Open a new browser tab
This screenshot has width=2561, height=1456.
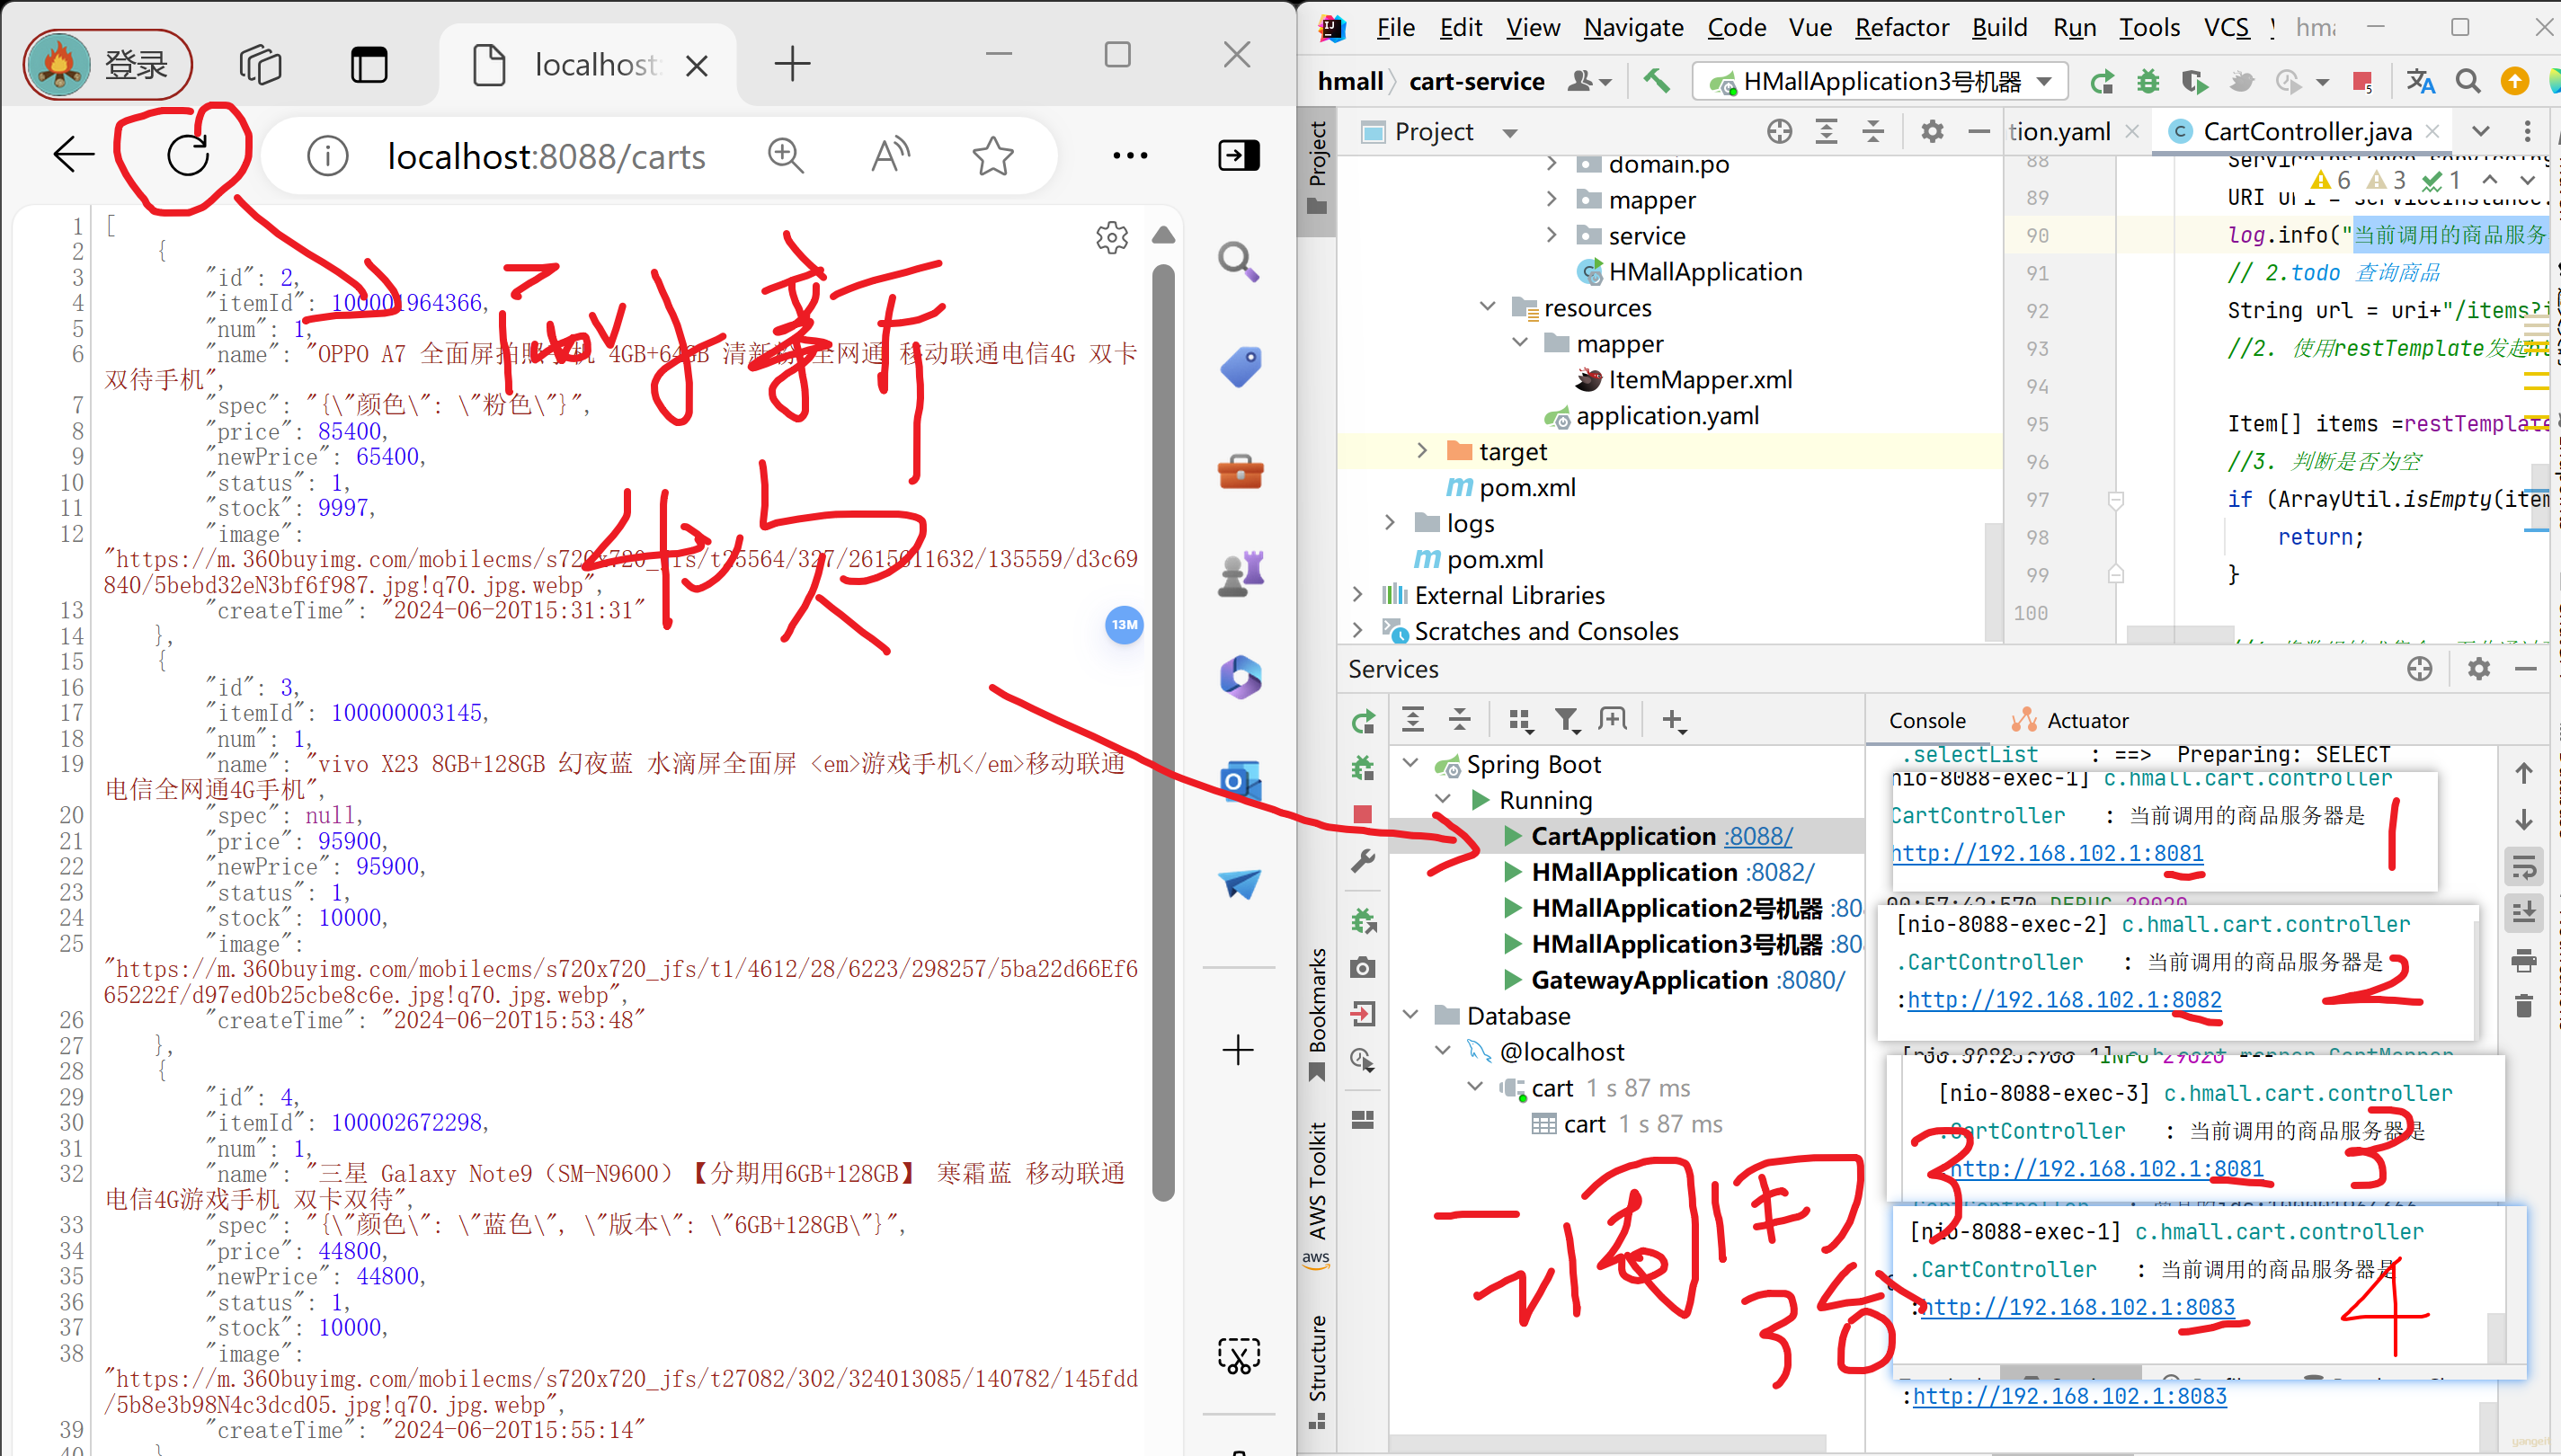click(x=792, y=64)
